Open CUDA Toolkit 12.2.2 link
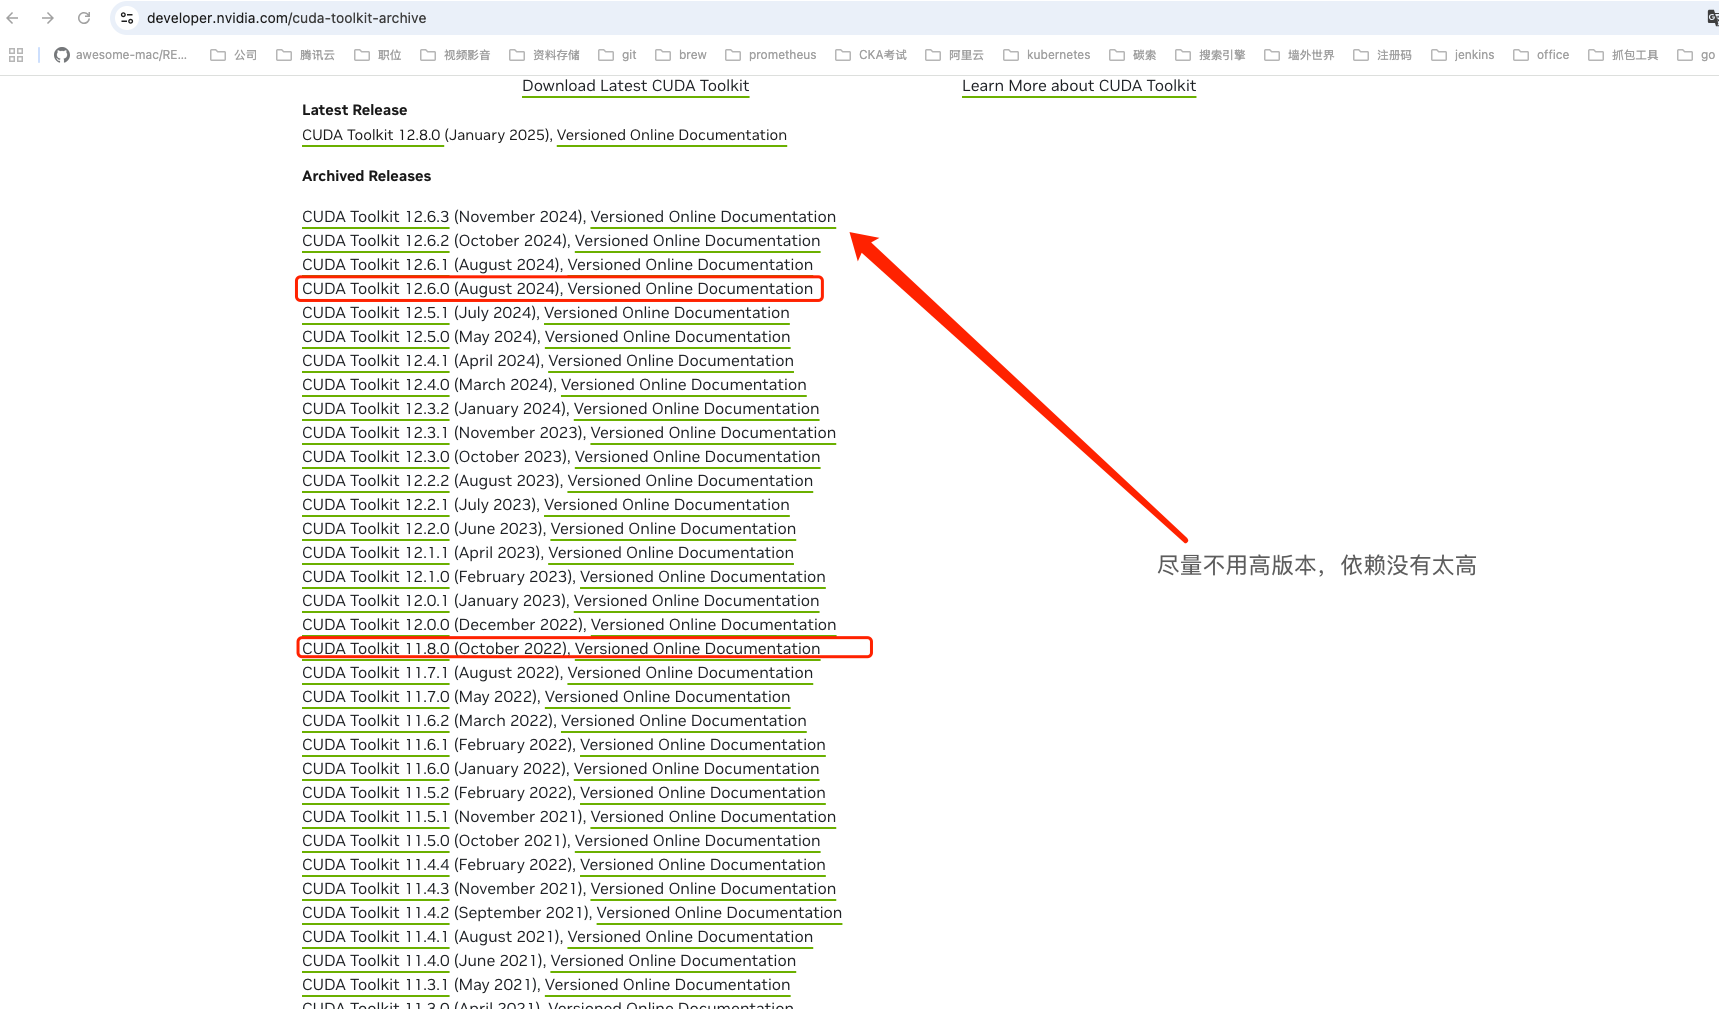The image size is (1719, 1009). [x=376, y=481]
